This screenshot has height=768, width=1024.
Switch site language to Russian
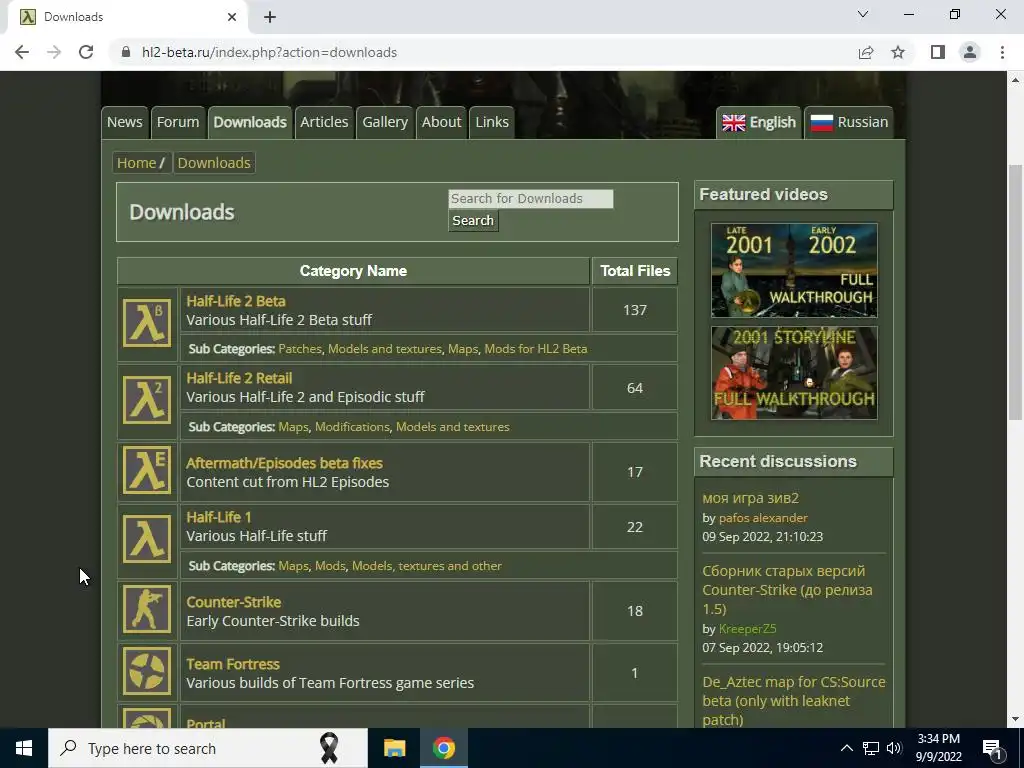coord(849,123)
